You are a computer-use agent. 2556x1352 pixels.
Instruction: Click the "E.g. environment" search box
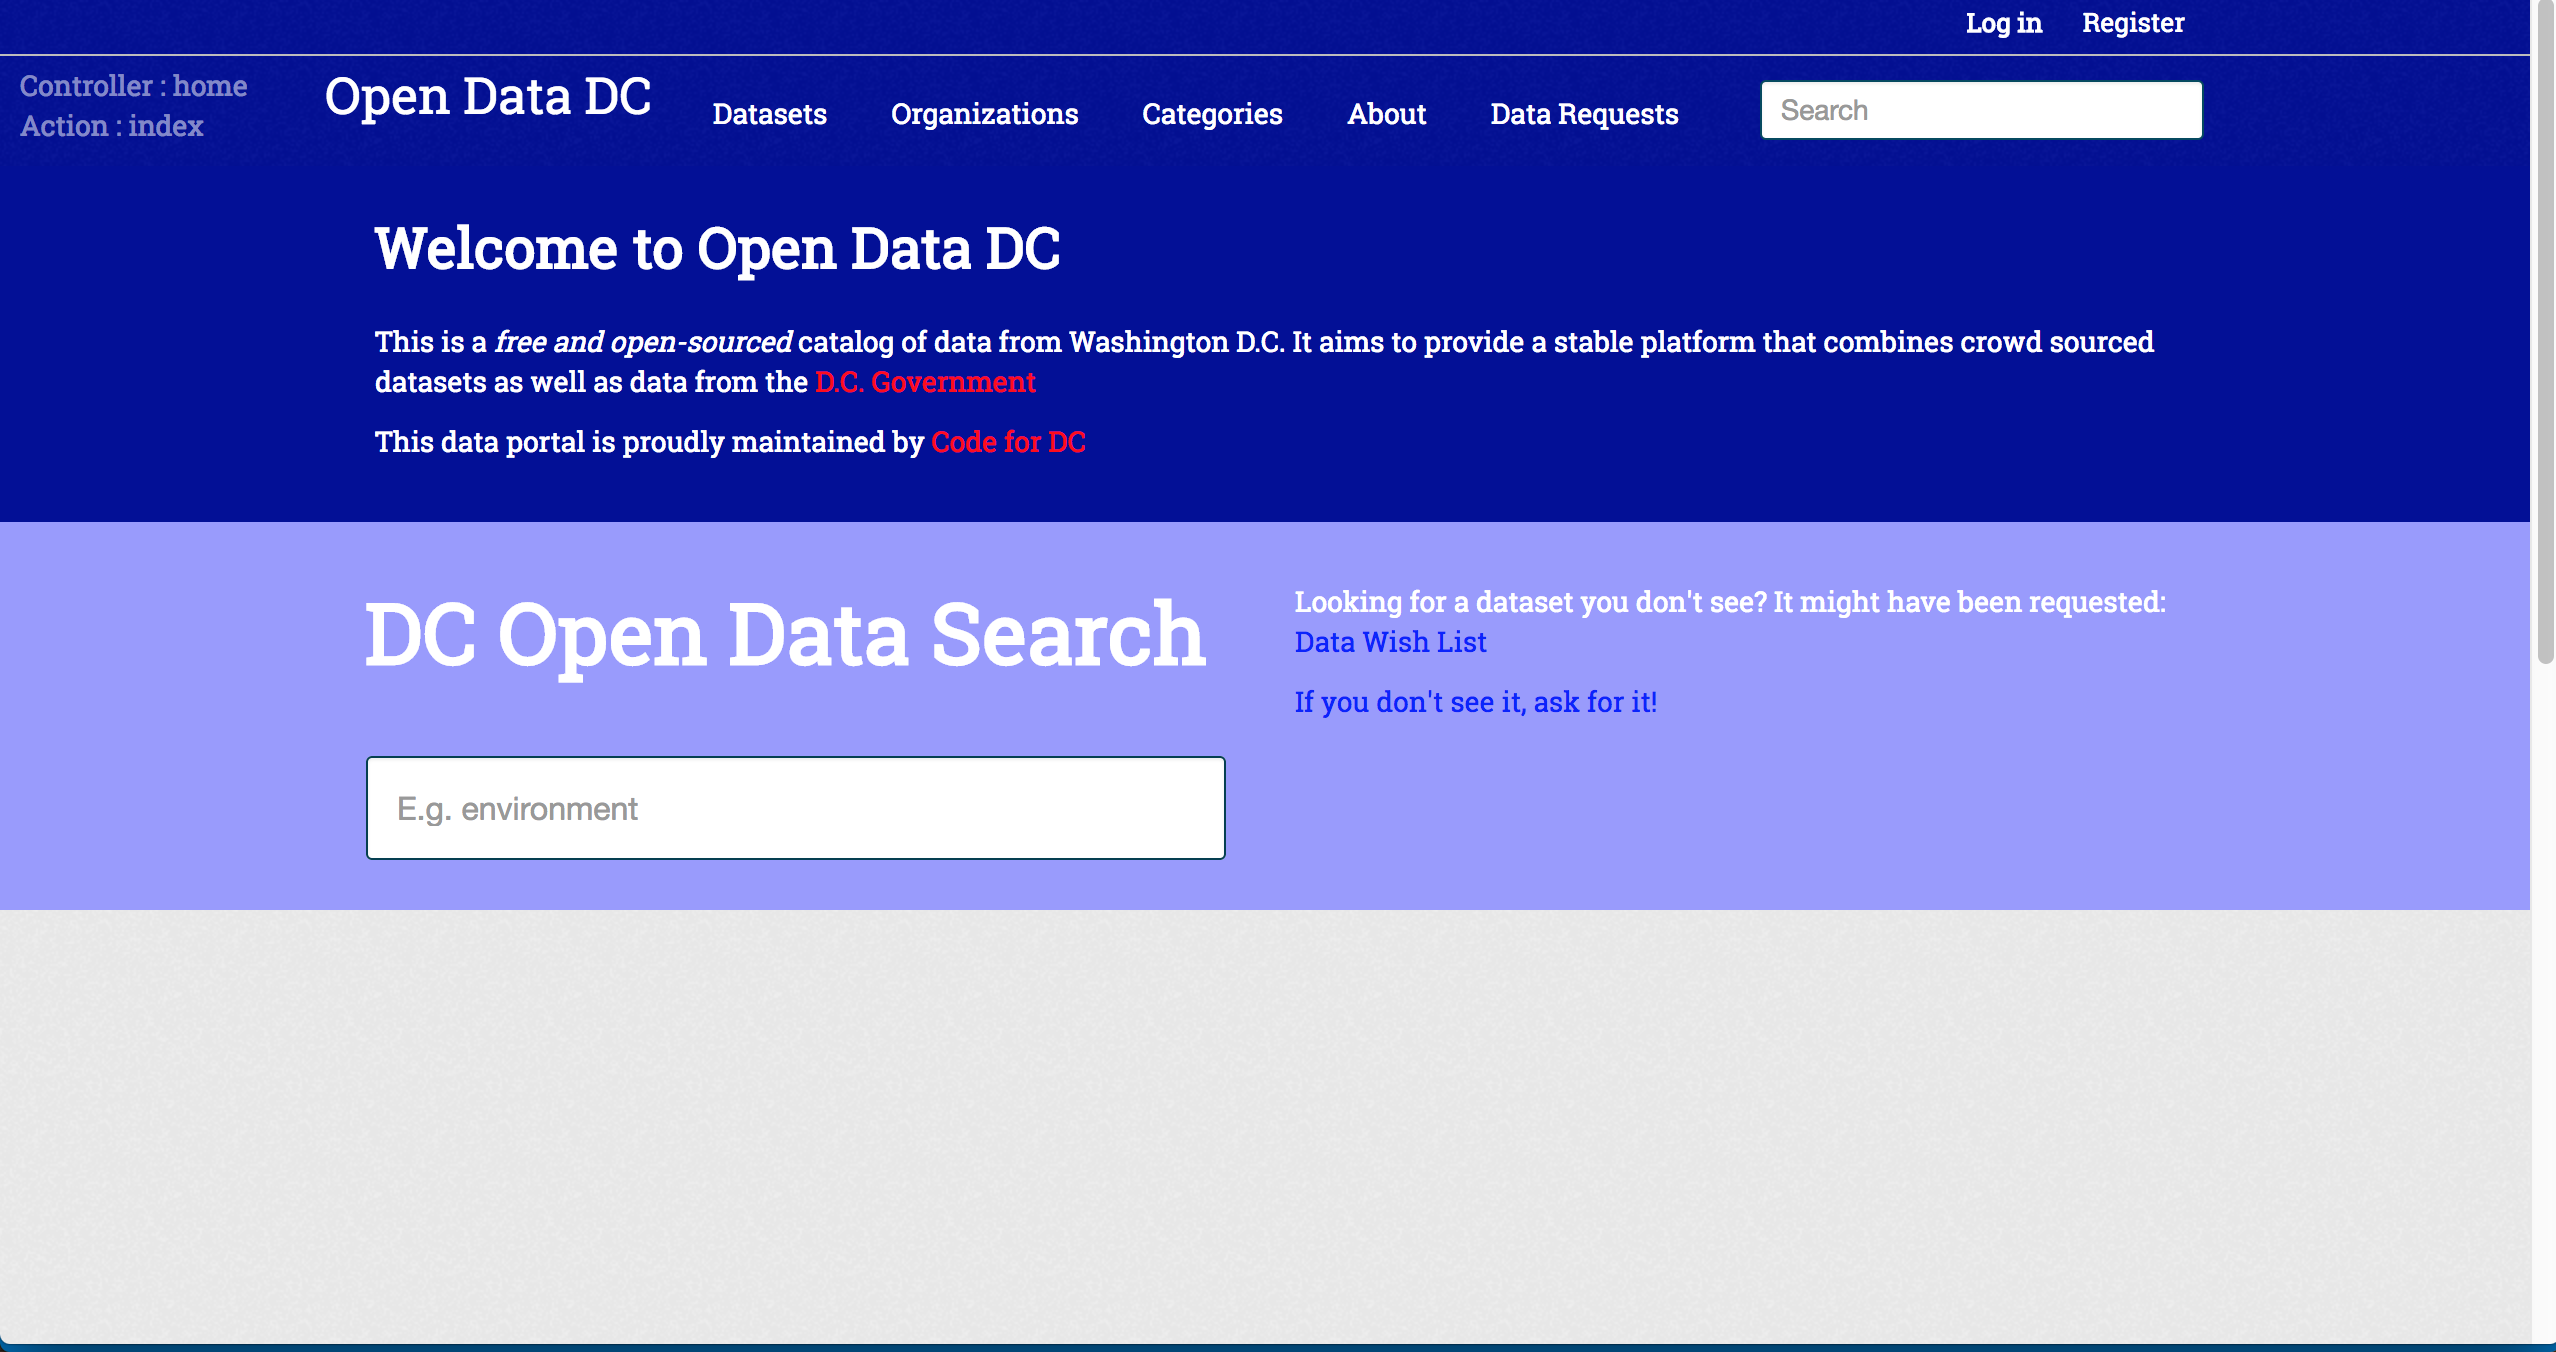pyautogui.click(x=795, y=808)
